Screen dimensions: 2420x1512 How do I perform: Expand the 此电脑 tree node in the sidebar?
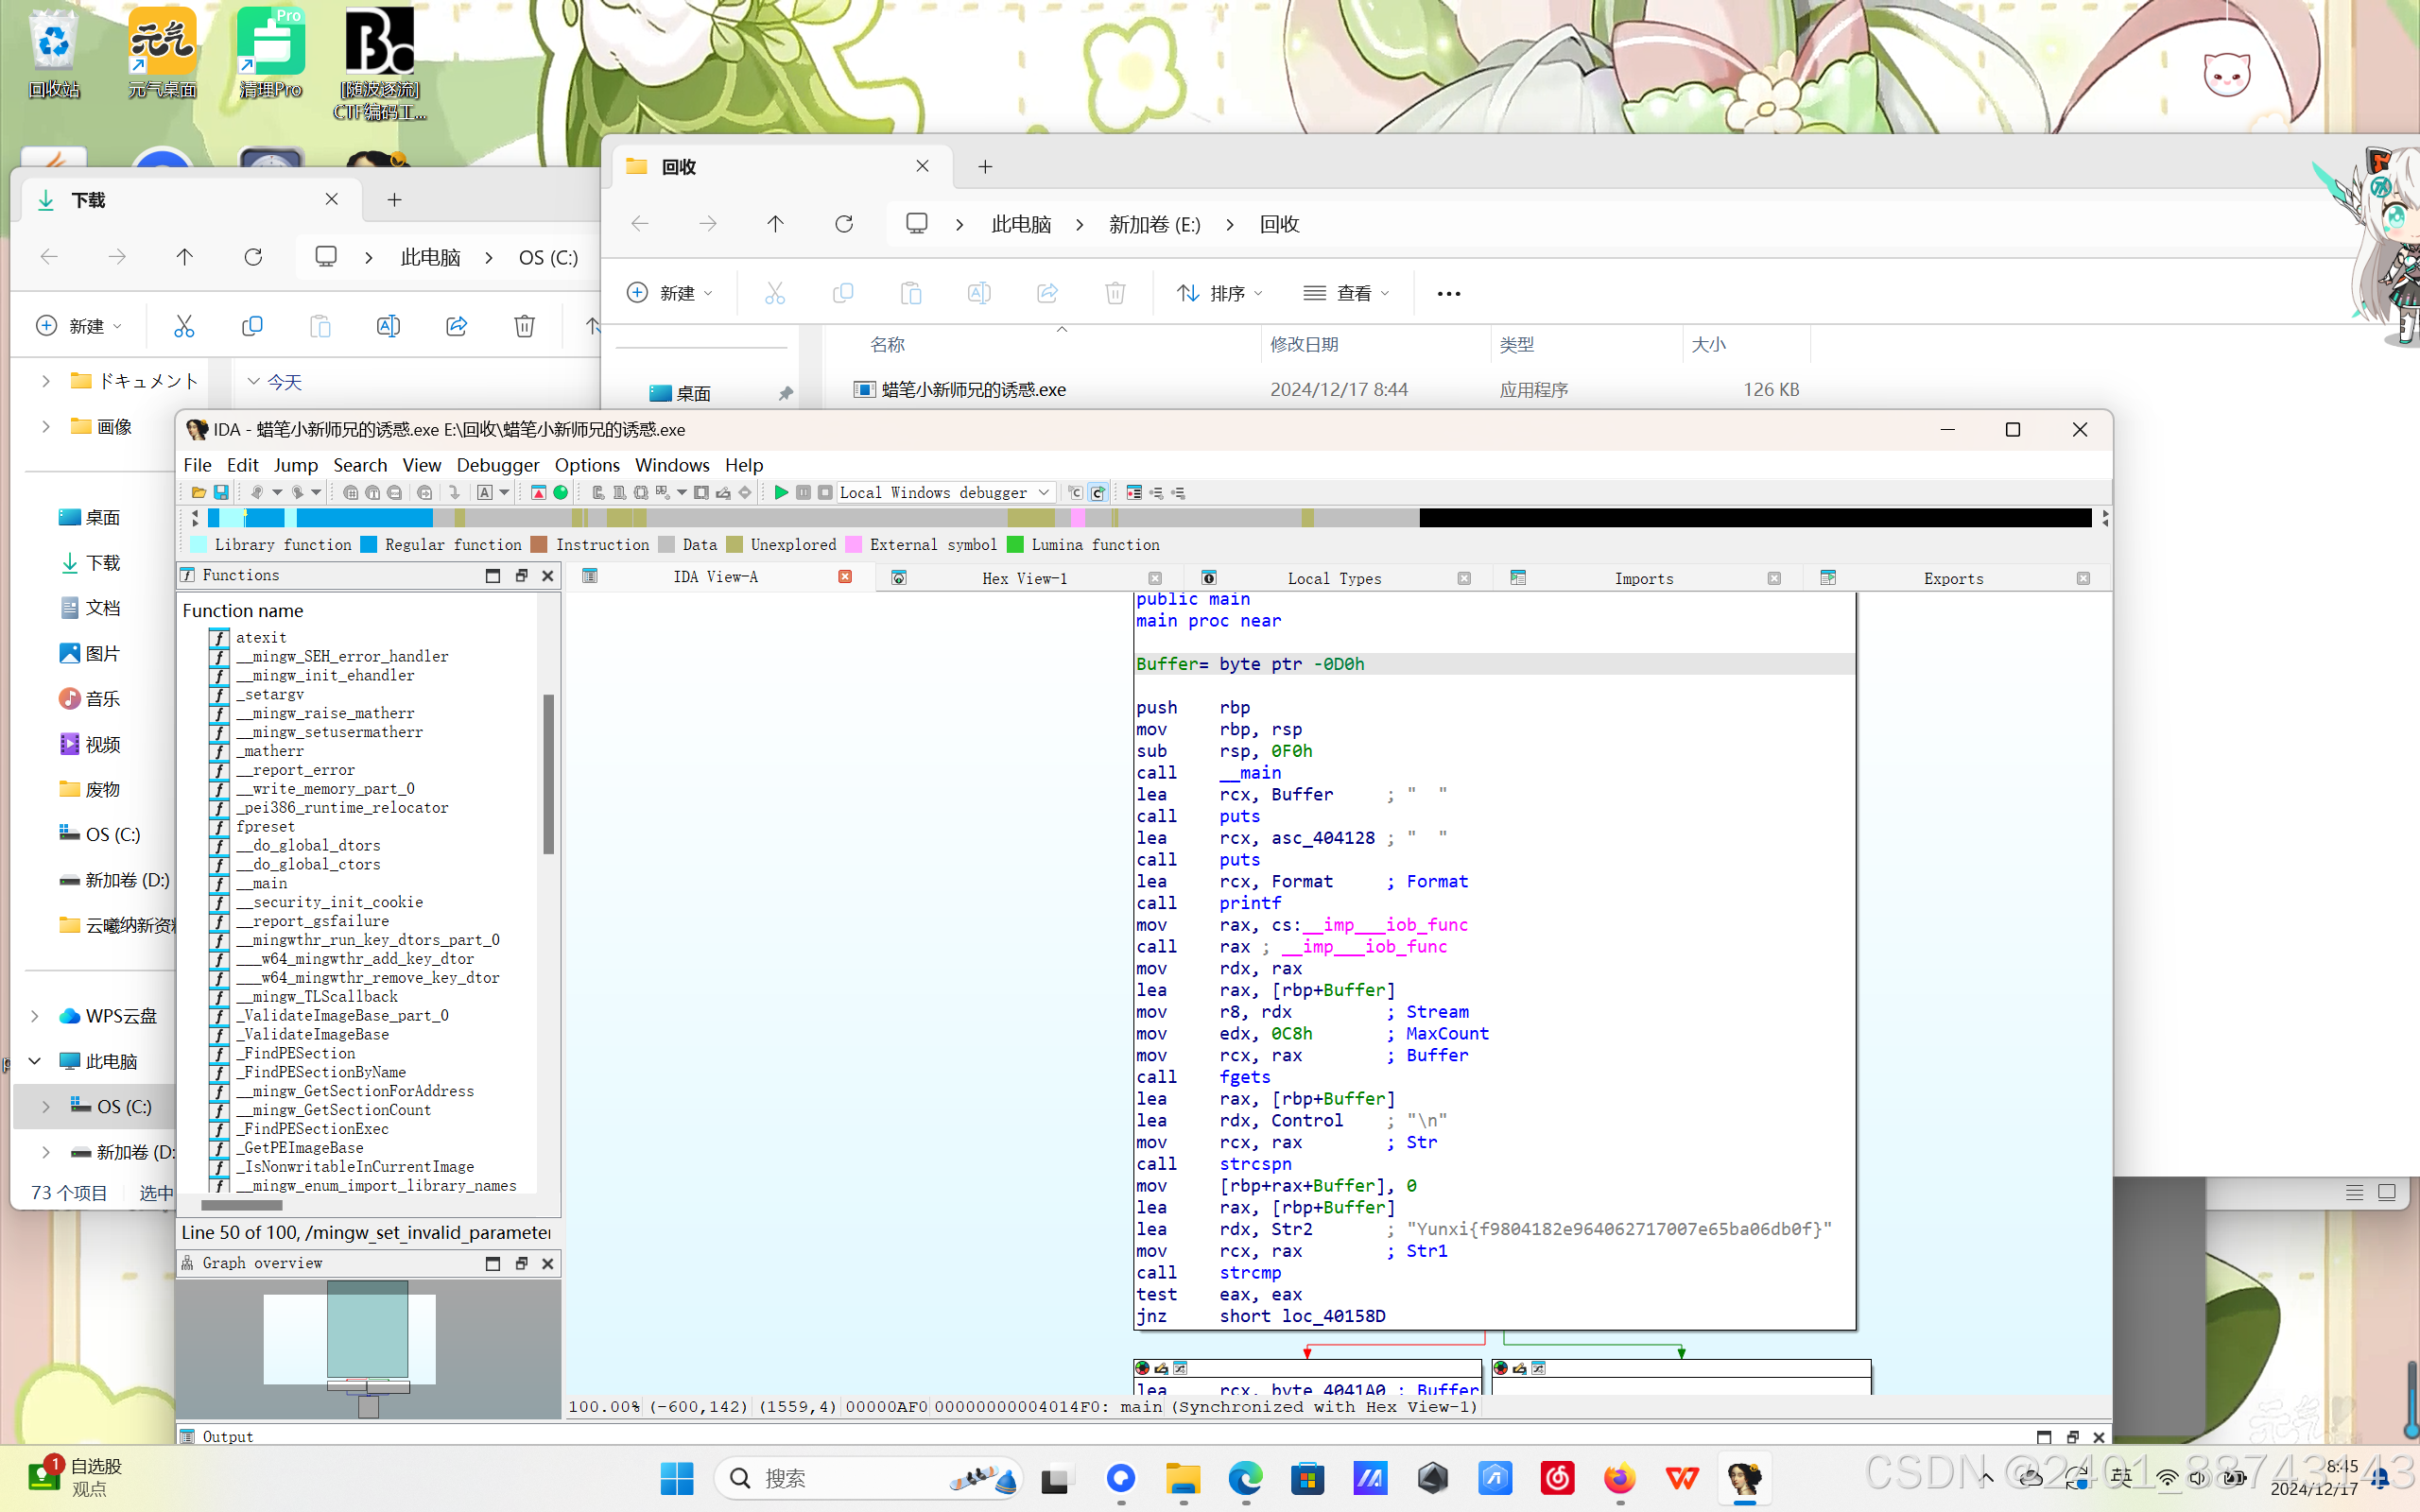(x=35, y=1061)
